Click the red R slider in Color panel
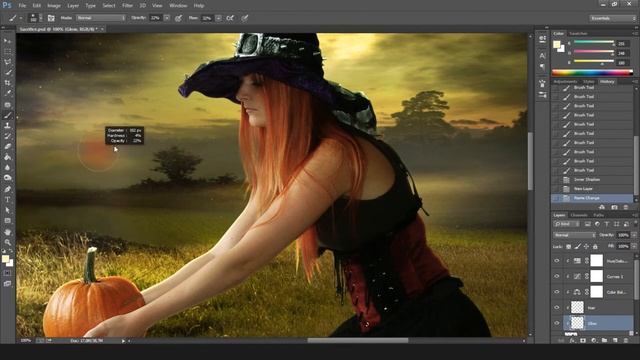Viewport: 640px width, 360px height. [x=594, y=42]
